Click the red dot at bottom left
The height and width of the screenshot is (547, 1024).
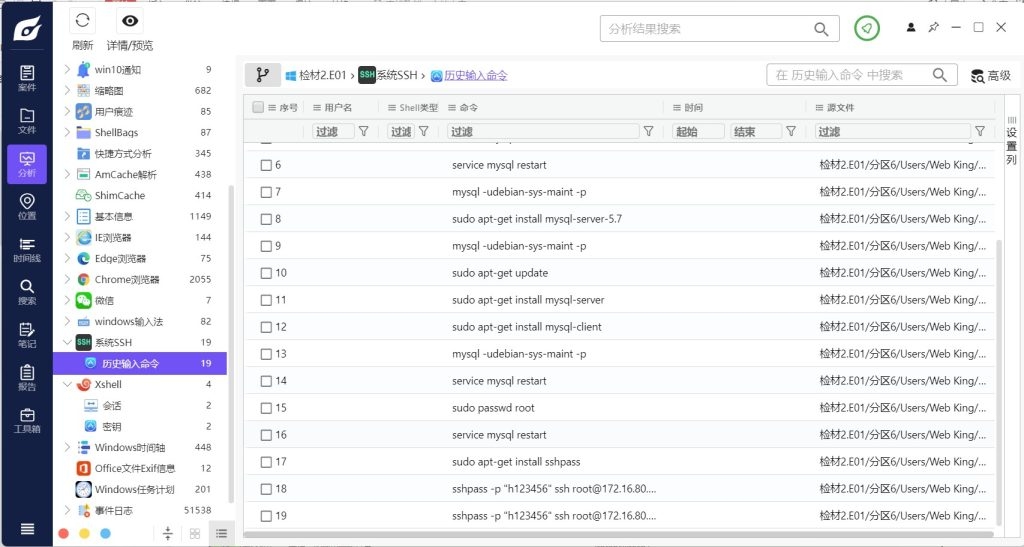(x=63, y=534)
